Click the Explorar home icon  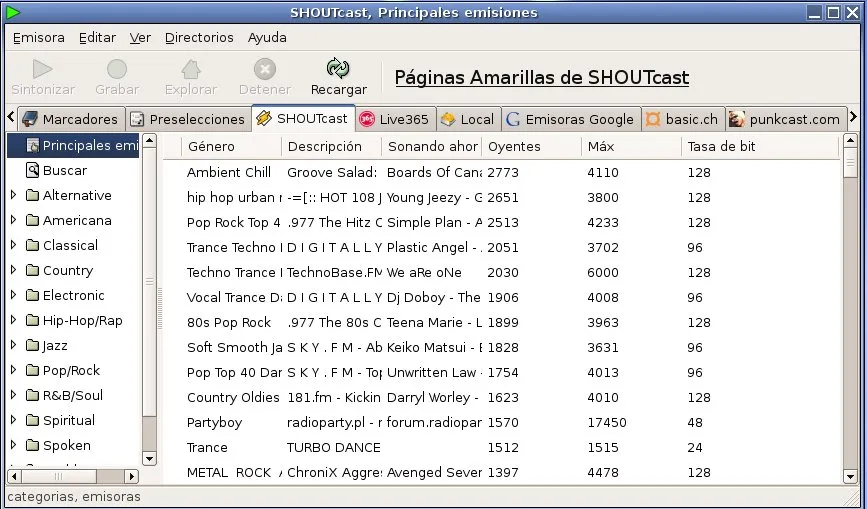190,69
